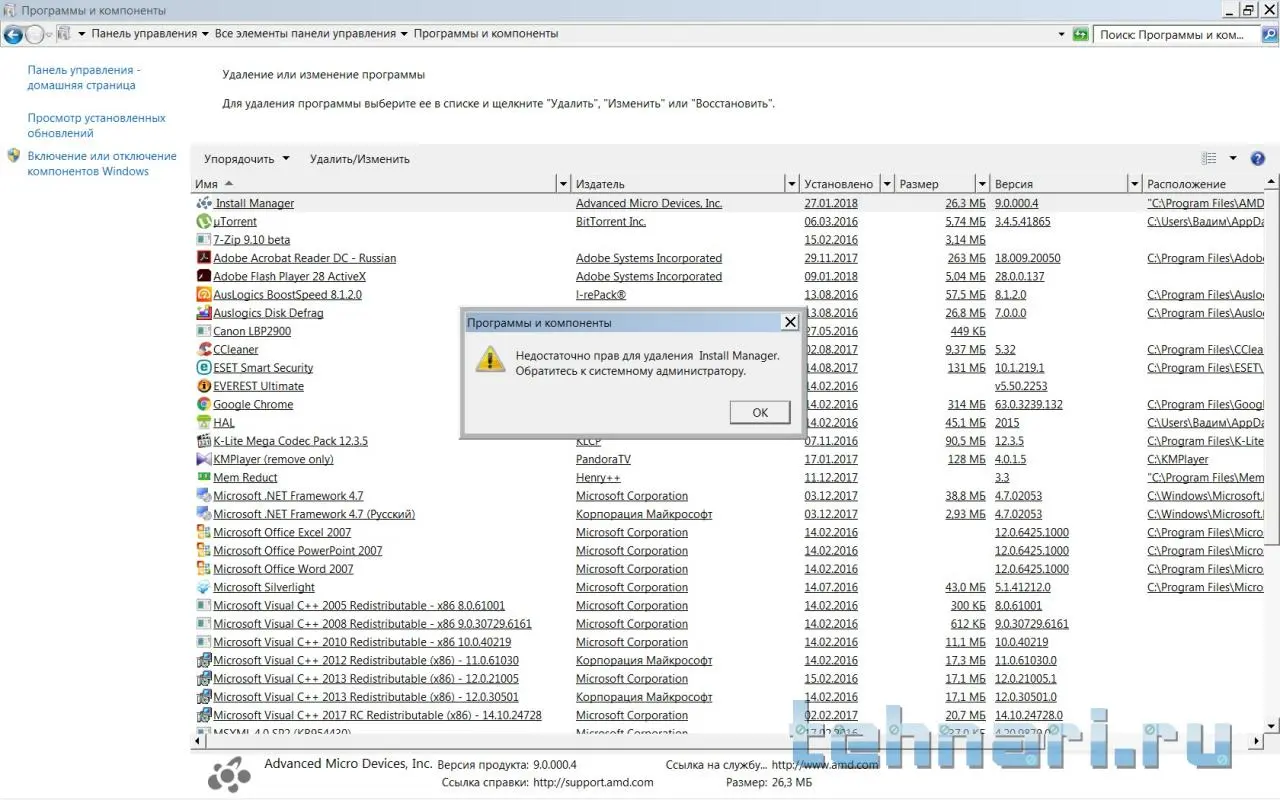The width and height of the screenshot is (1280, 800).
Task: Select the Install Manager program icon in the list
Action: (x=204, y=203)
